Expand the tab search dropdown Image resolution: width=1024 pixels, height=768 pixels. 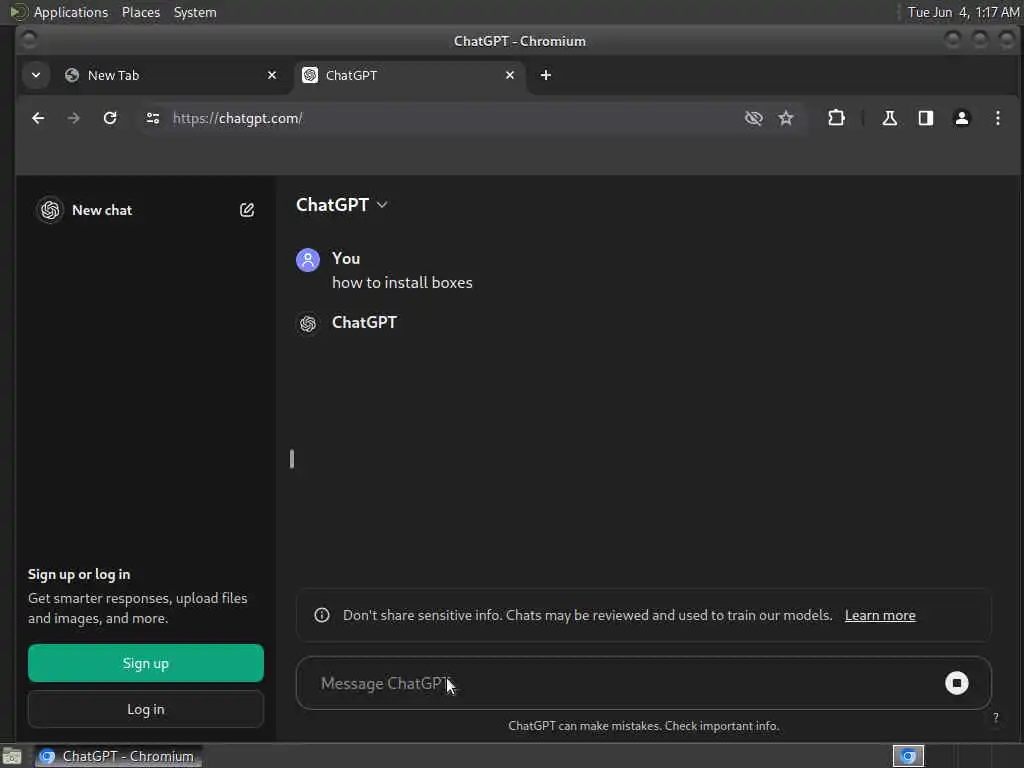[x=36, y=75]
